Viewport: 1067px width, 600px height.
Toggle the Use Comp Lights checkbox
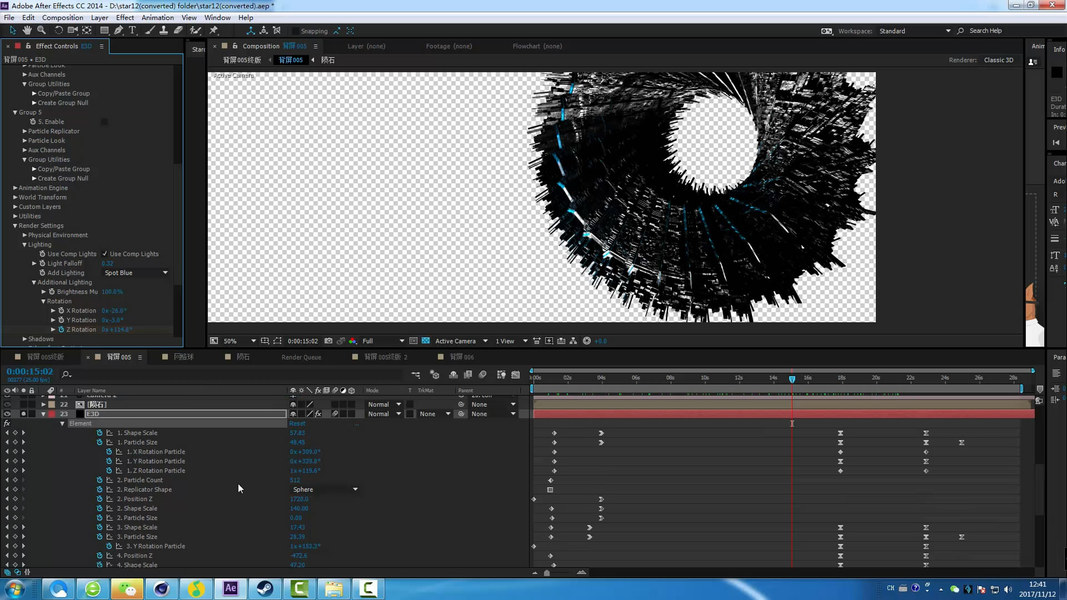(105, 254)
